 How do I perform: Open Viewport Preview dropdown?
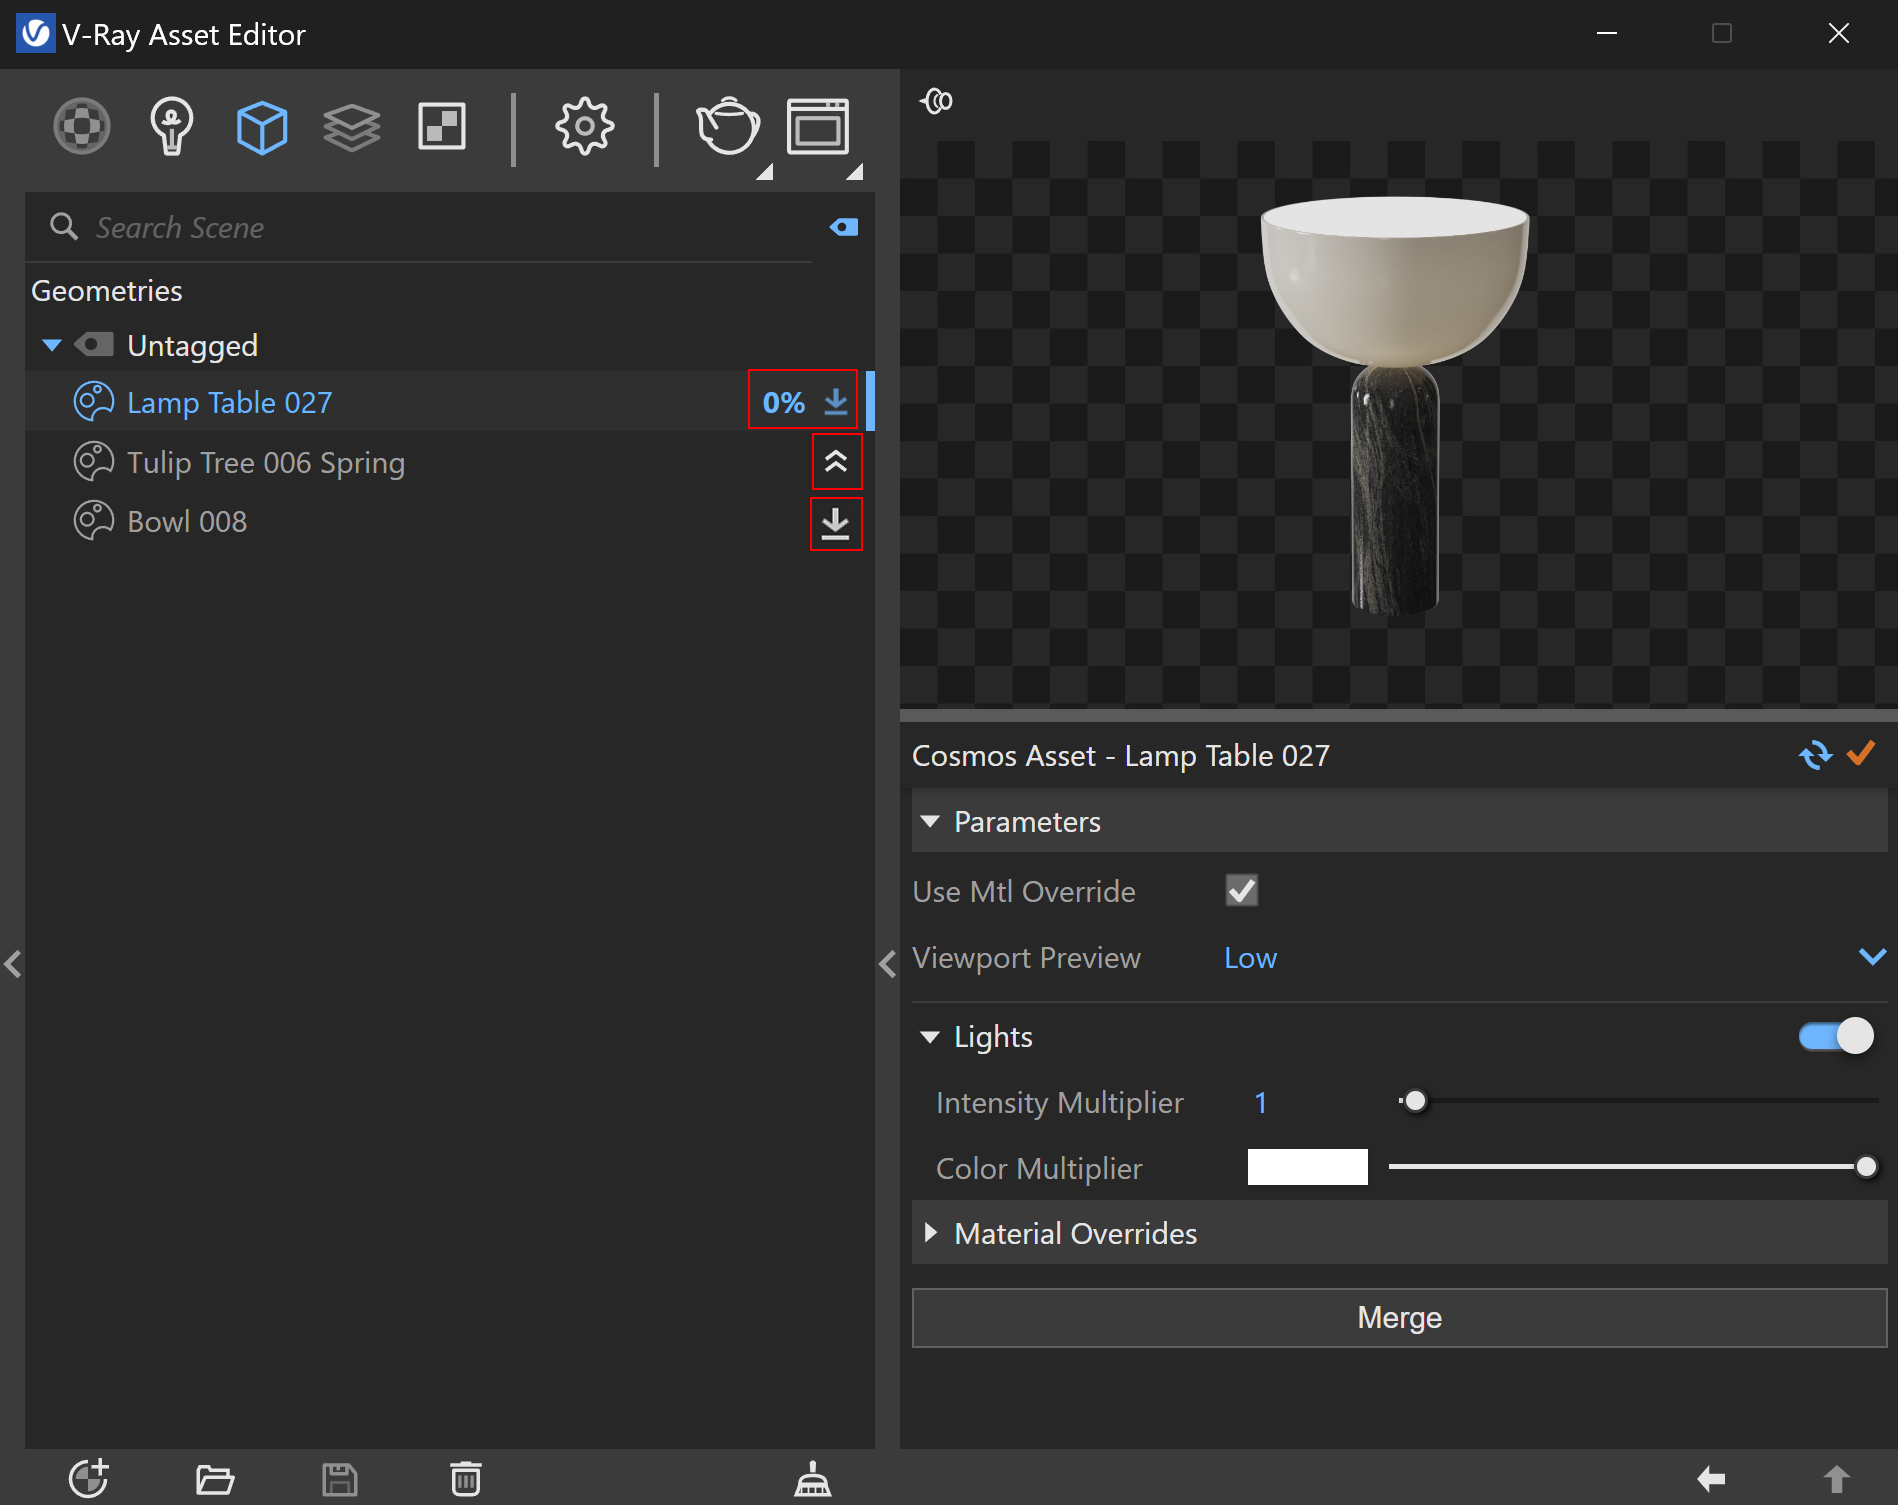[x=1555, y=957]
